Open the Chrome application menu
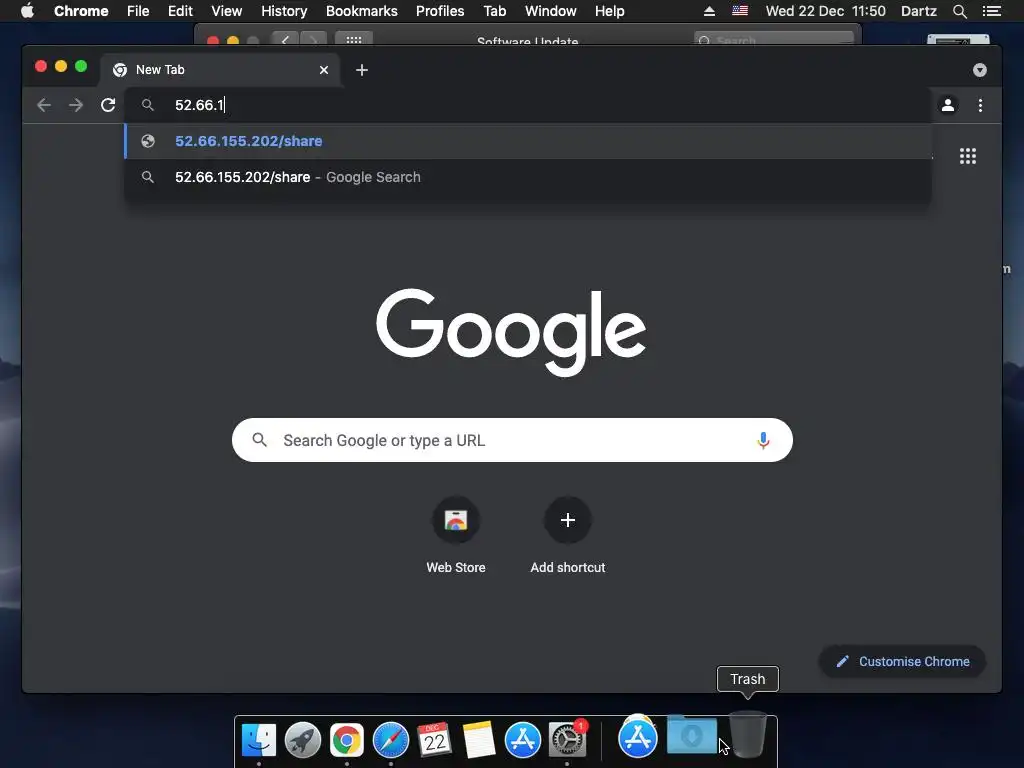Viewport: 1024px width, 768px height. [81, 11]
